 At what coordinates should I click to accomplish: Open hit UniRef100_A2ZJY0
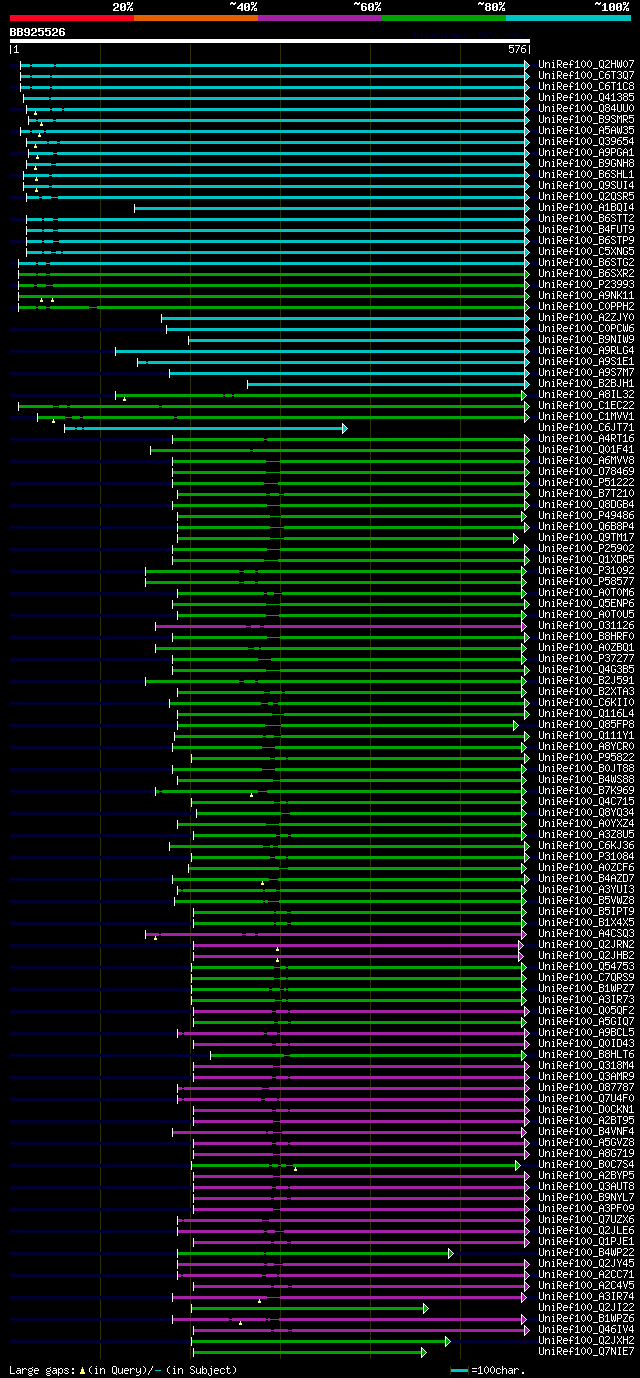click(x=586, y=317)
